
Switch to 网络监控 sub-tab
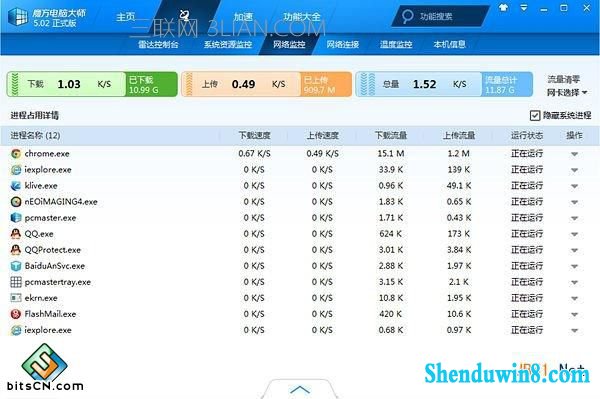289,44
